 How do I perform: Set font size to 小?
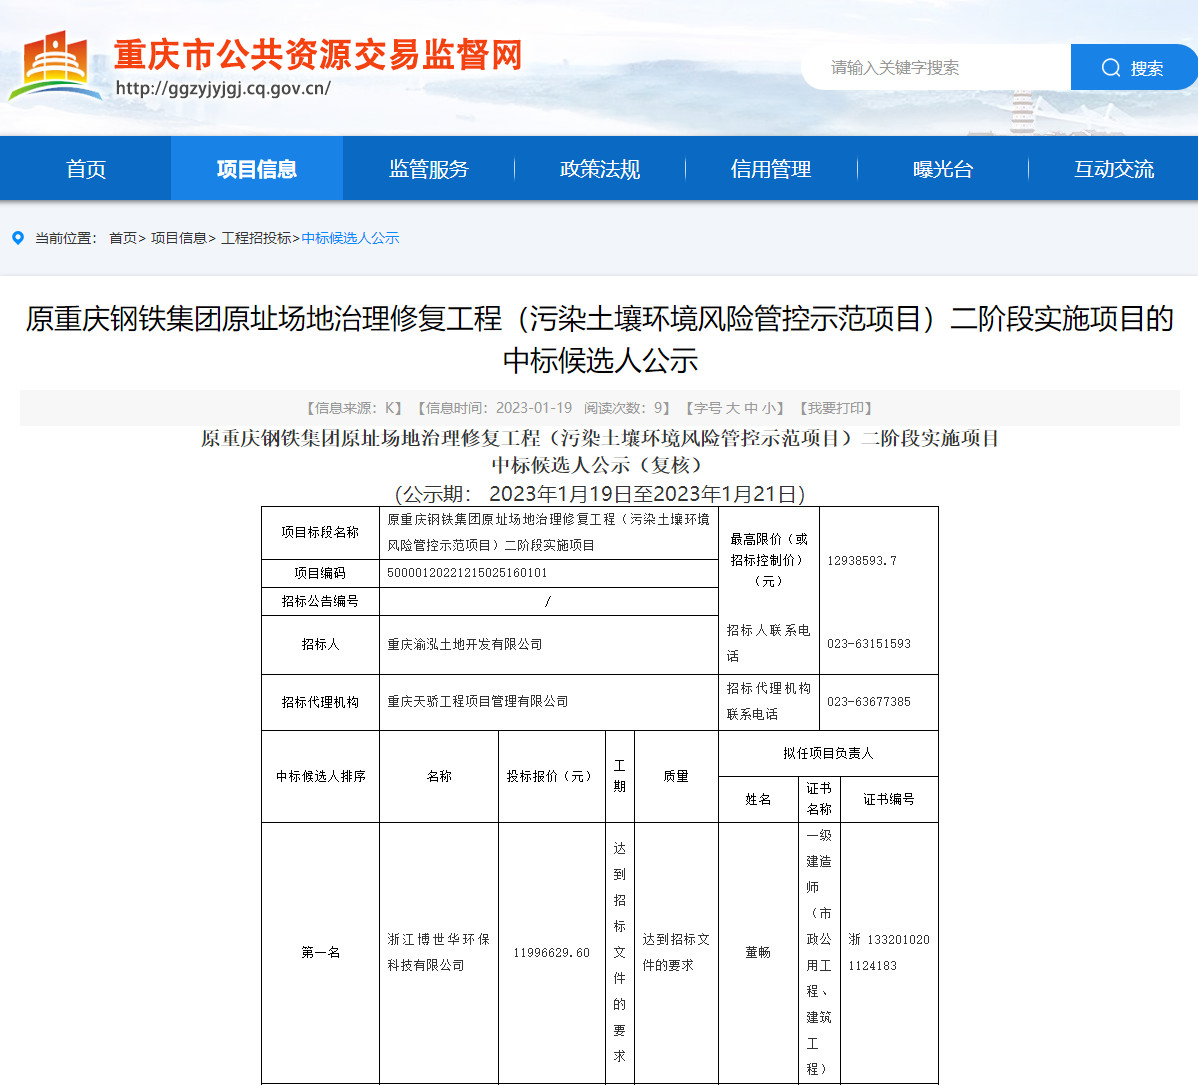coord(769,409)
